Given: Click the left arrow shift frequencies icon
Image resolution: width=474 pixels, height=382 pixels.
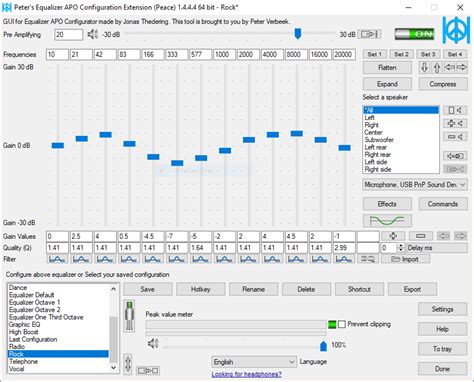Looking at the screenshot, I should pos(449,68).
